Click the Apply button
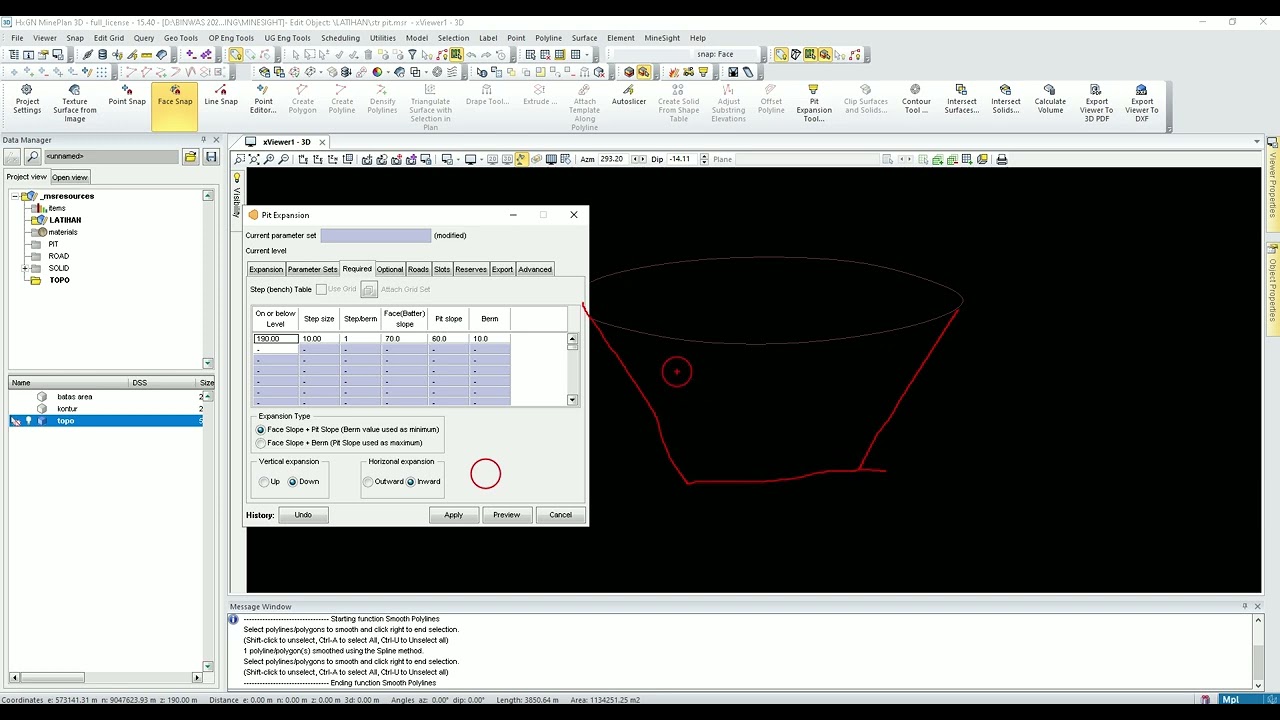1280x720 pixels. (453, 515)
